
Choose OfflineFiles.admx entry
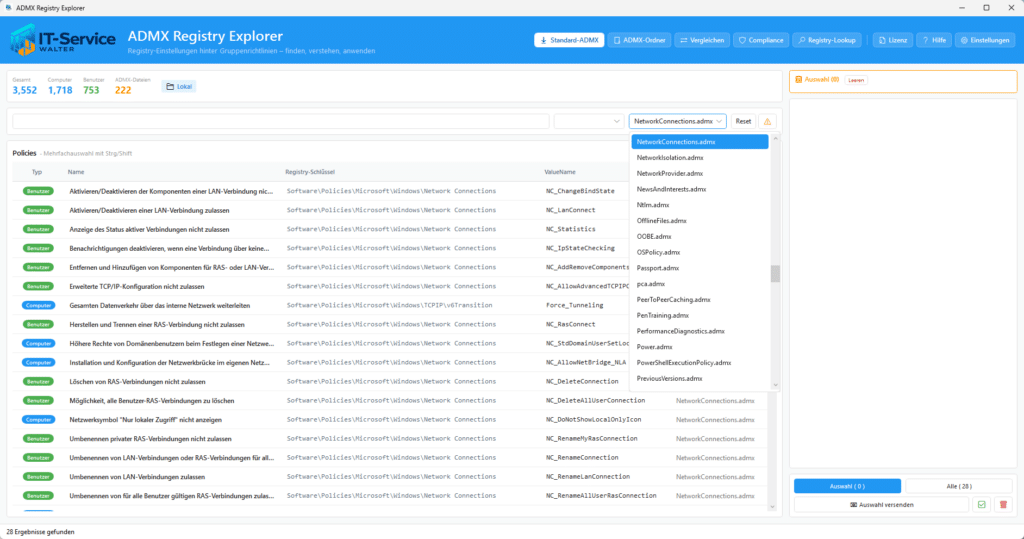[699, 220]
